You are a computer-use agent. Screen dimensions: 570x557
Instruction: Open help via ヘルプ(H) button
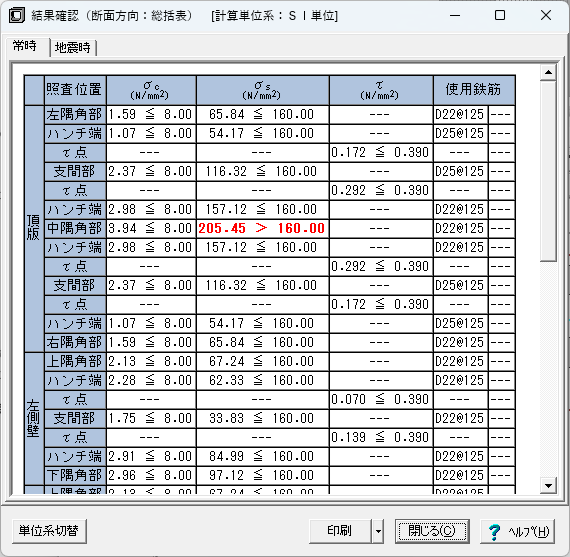point(517,531)
